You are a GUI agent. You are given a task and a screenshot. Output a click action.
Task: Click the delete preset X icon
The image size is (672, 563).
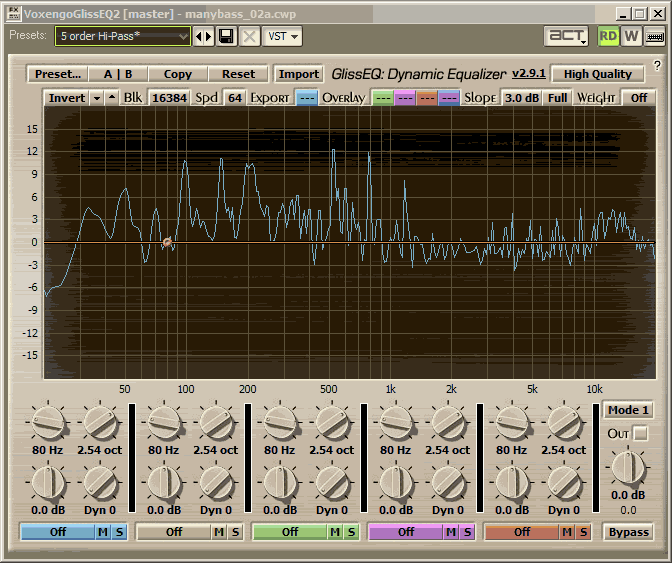(x=249, y=37)
